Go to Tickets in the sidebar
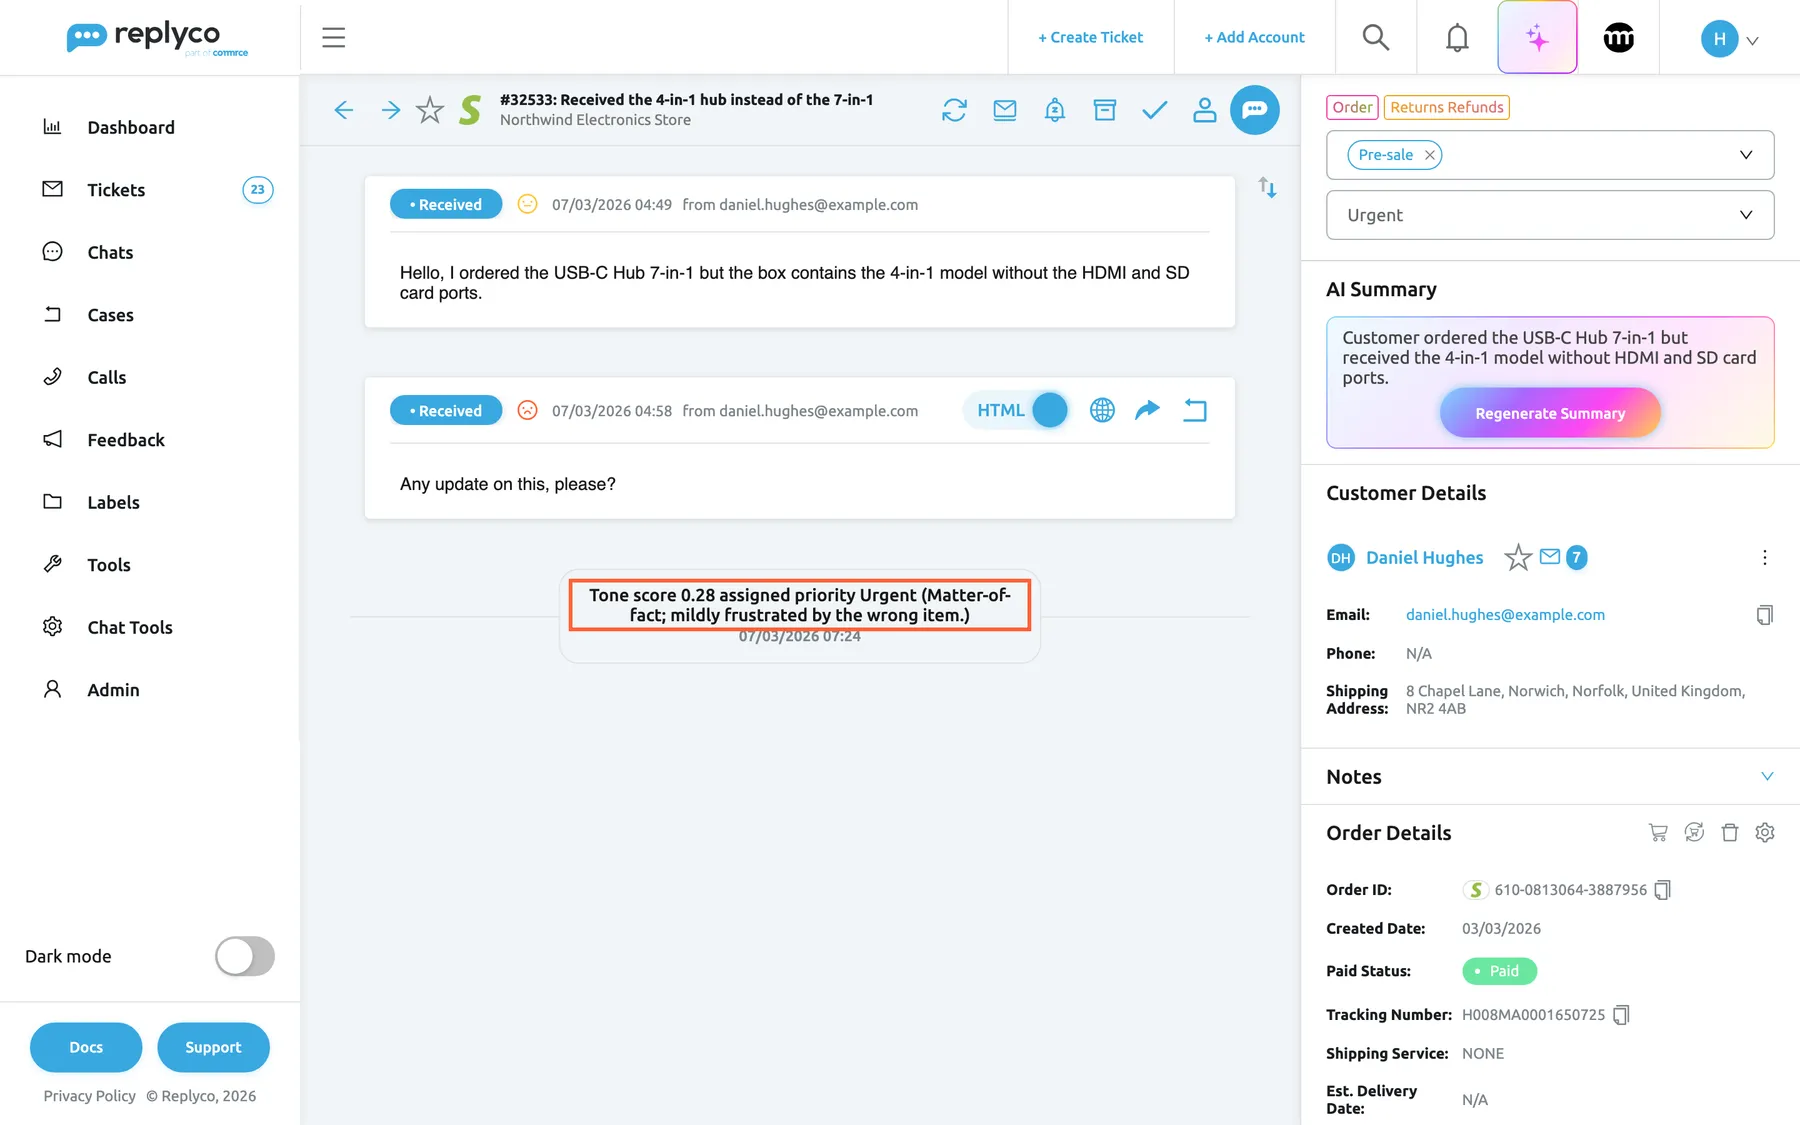The image size is (1800, 1125). click(x=116, y=190)
